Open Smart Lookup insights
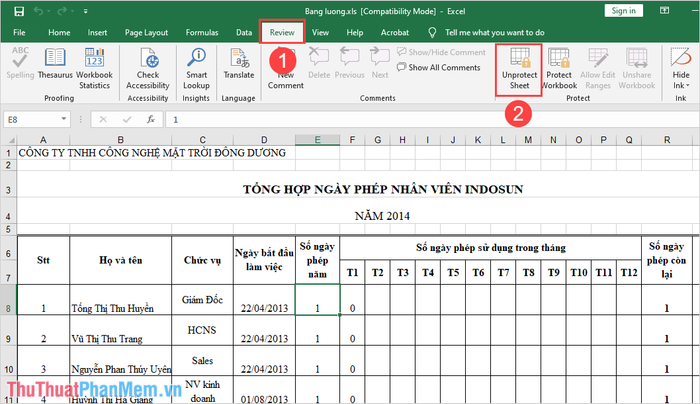 (x=196, y=68)
